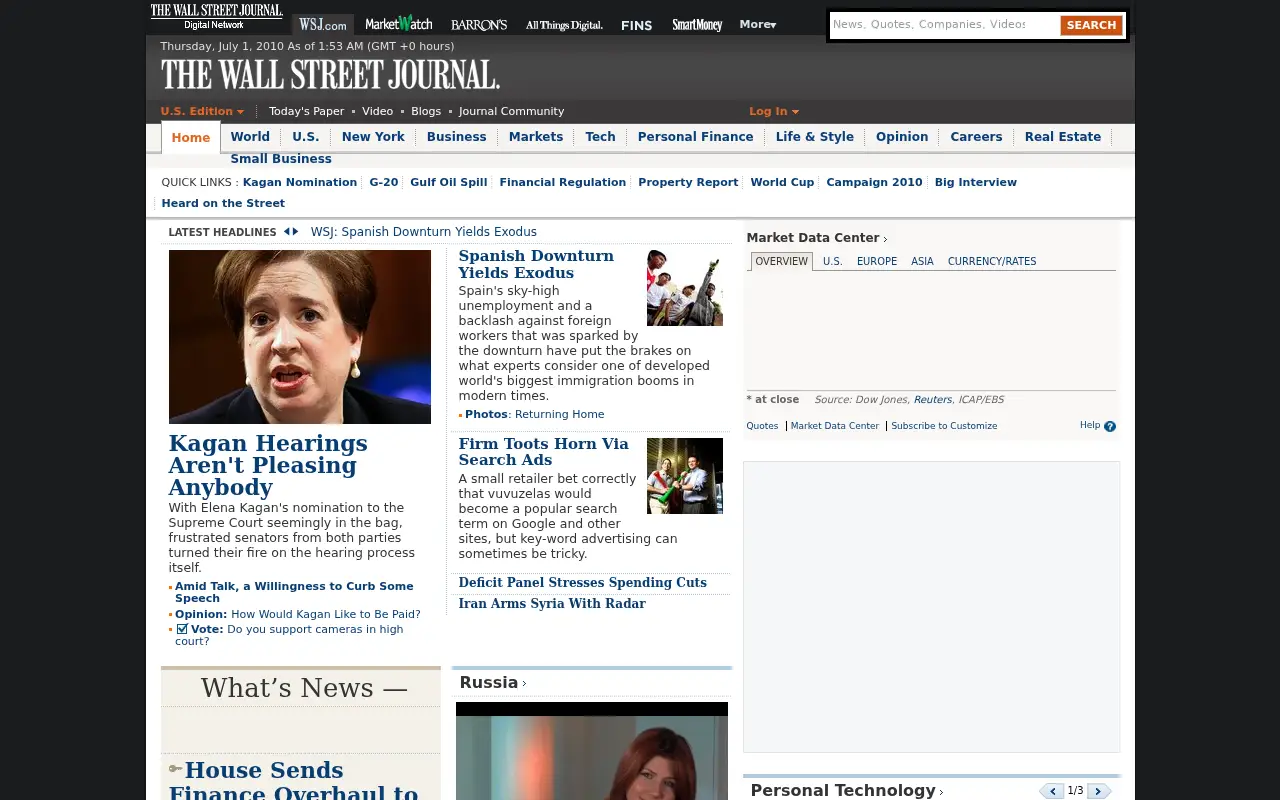Click the Spanish Downturn story thumbnail
Viewport: 1280px width, 800px height.
pos(685,288)
